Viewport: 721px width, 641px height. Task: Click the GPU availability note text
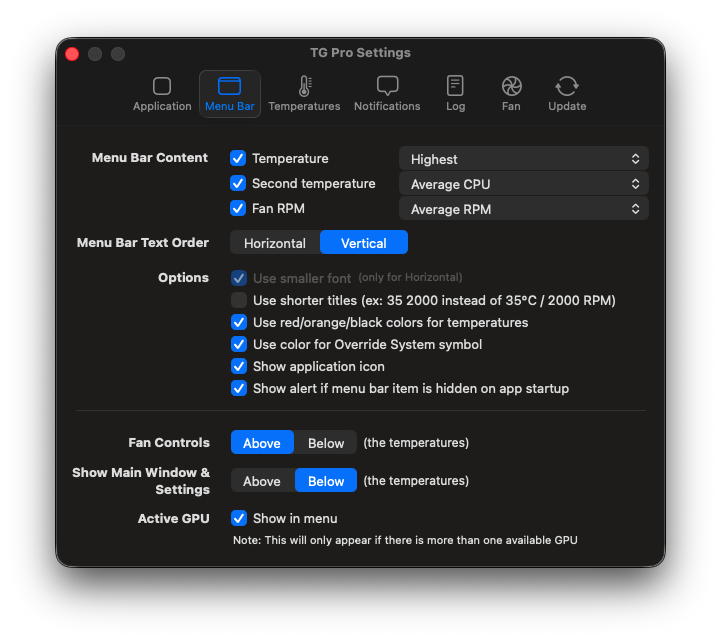405,540
